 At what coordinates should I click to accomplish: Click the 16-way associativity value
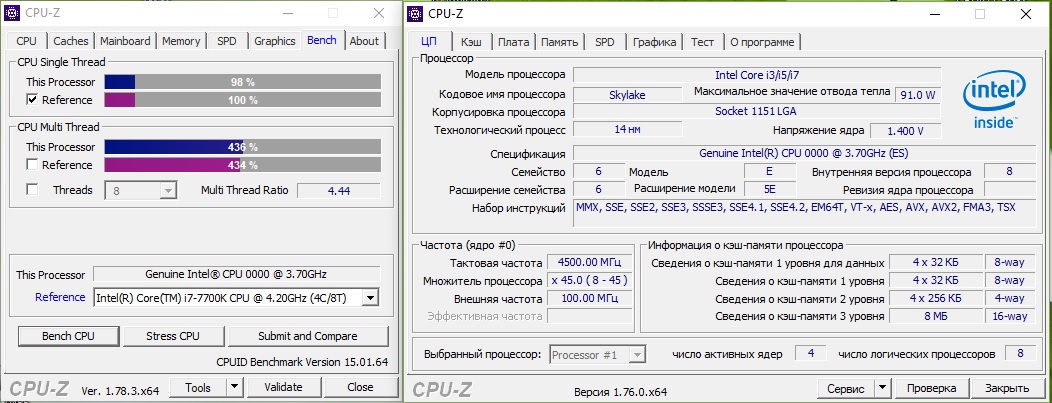[x=1010, y=316]
